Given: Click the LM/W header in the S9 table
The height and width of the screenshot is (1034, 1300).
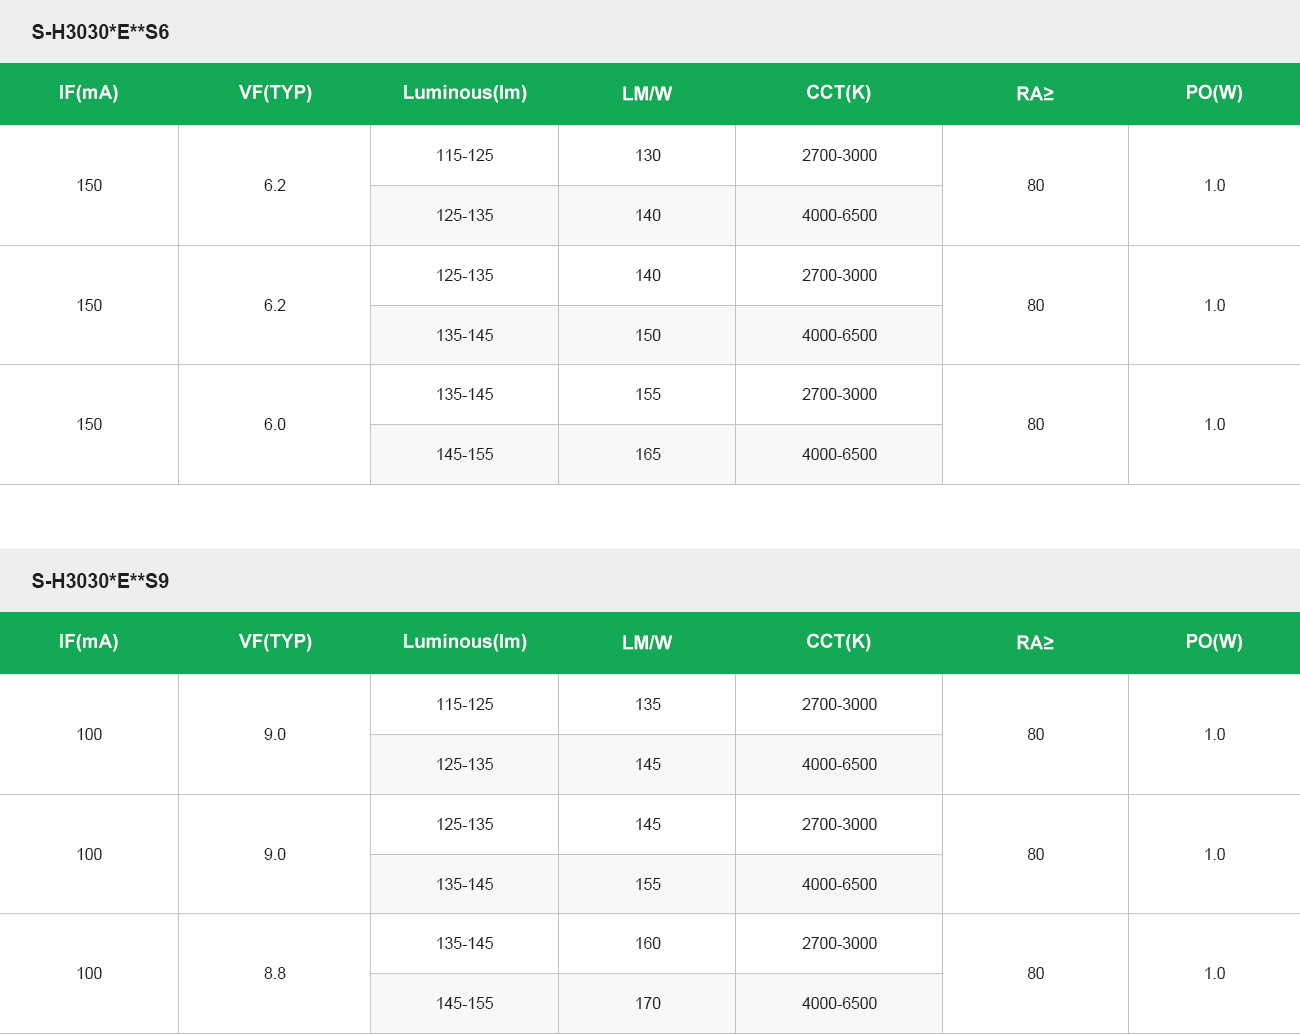Looking at the screenshot, I should (x=647, y=643).
